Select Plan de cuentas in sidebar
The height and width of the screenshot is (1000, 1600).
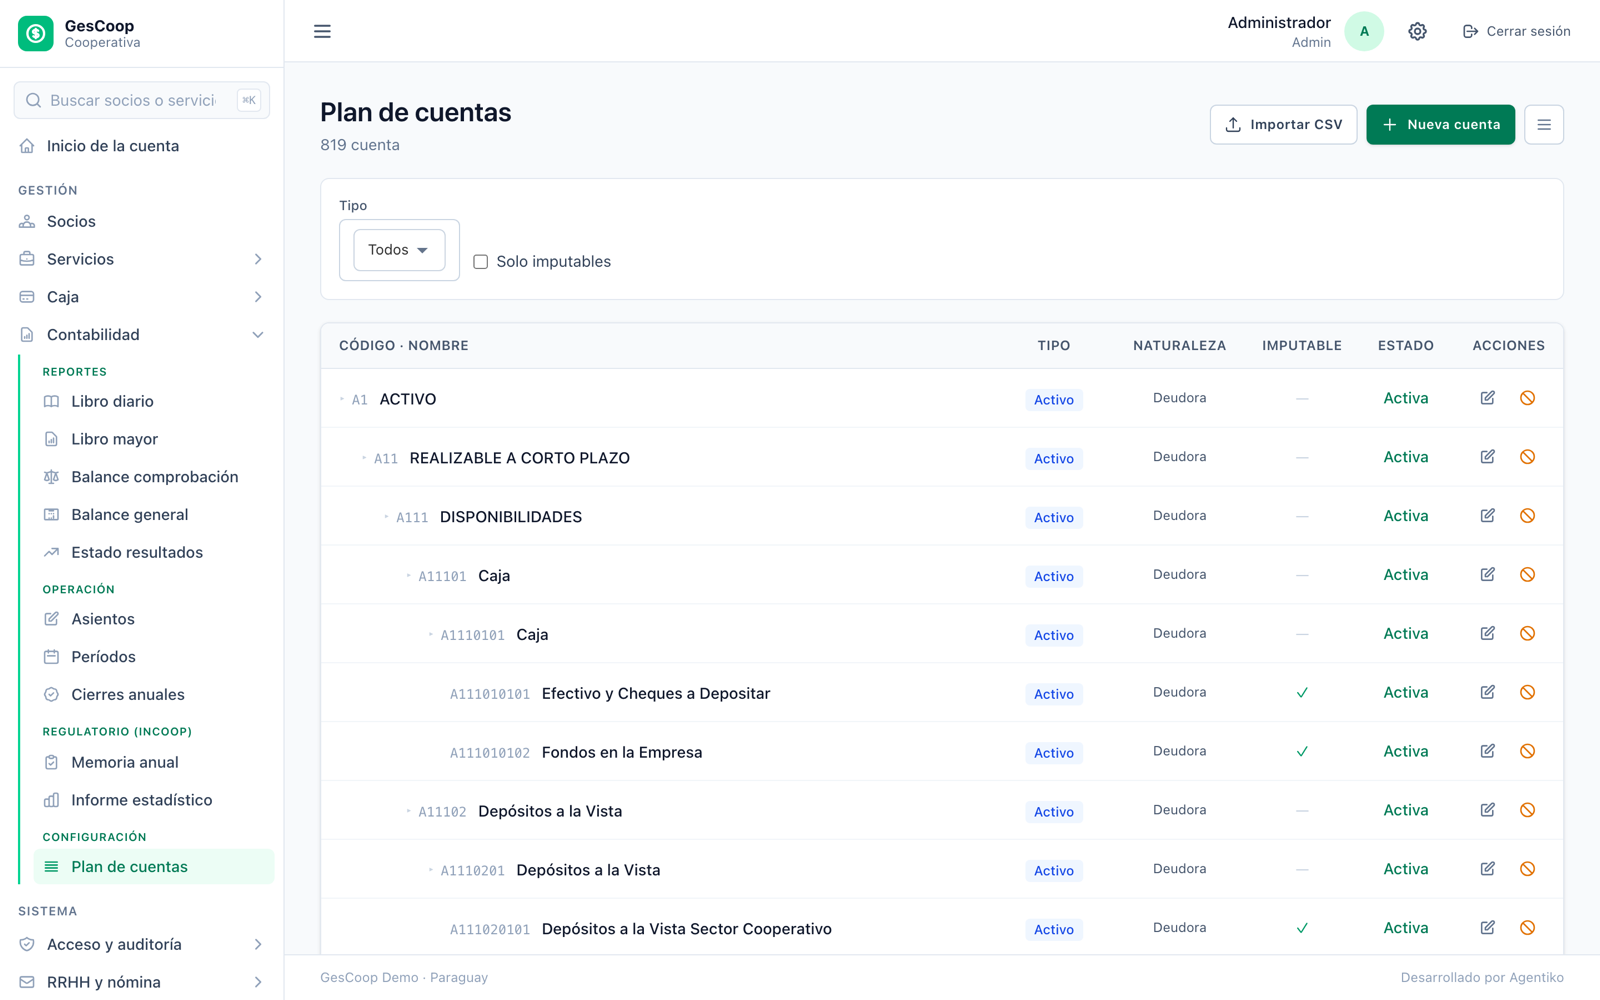click(154, 867)
